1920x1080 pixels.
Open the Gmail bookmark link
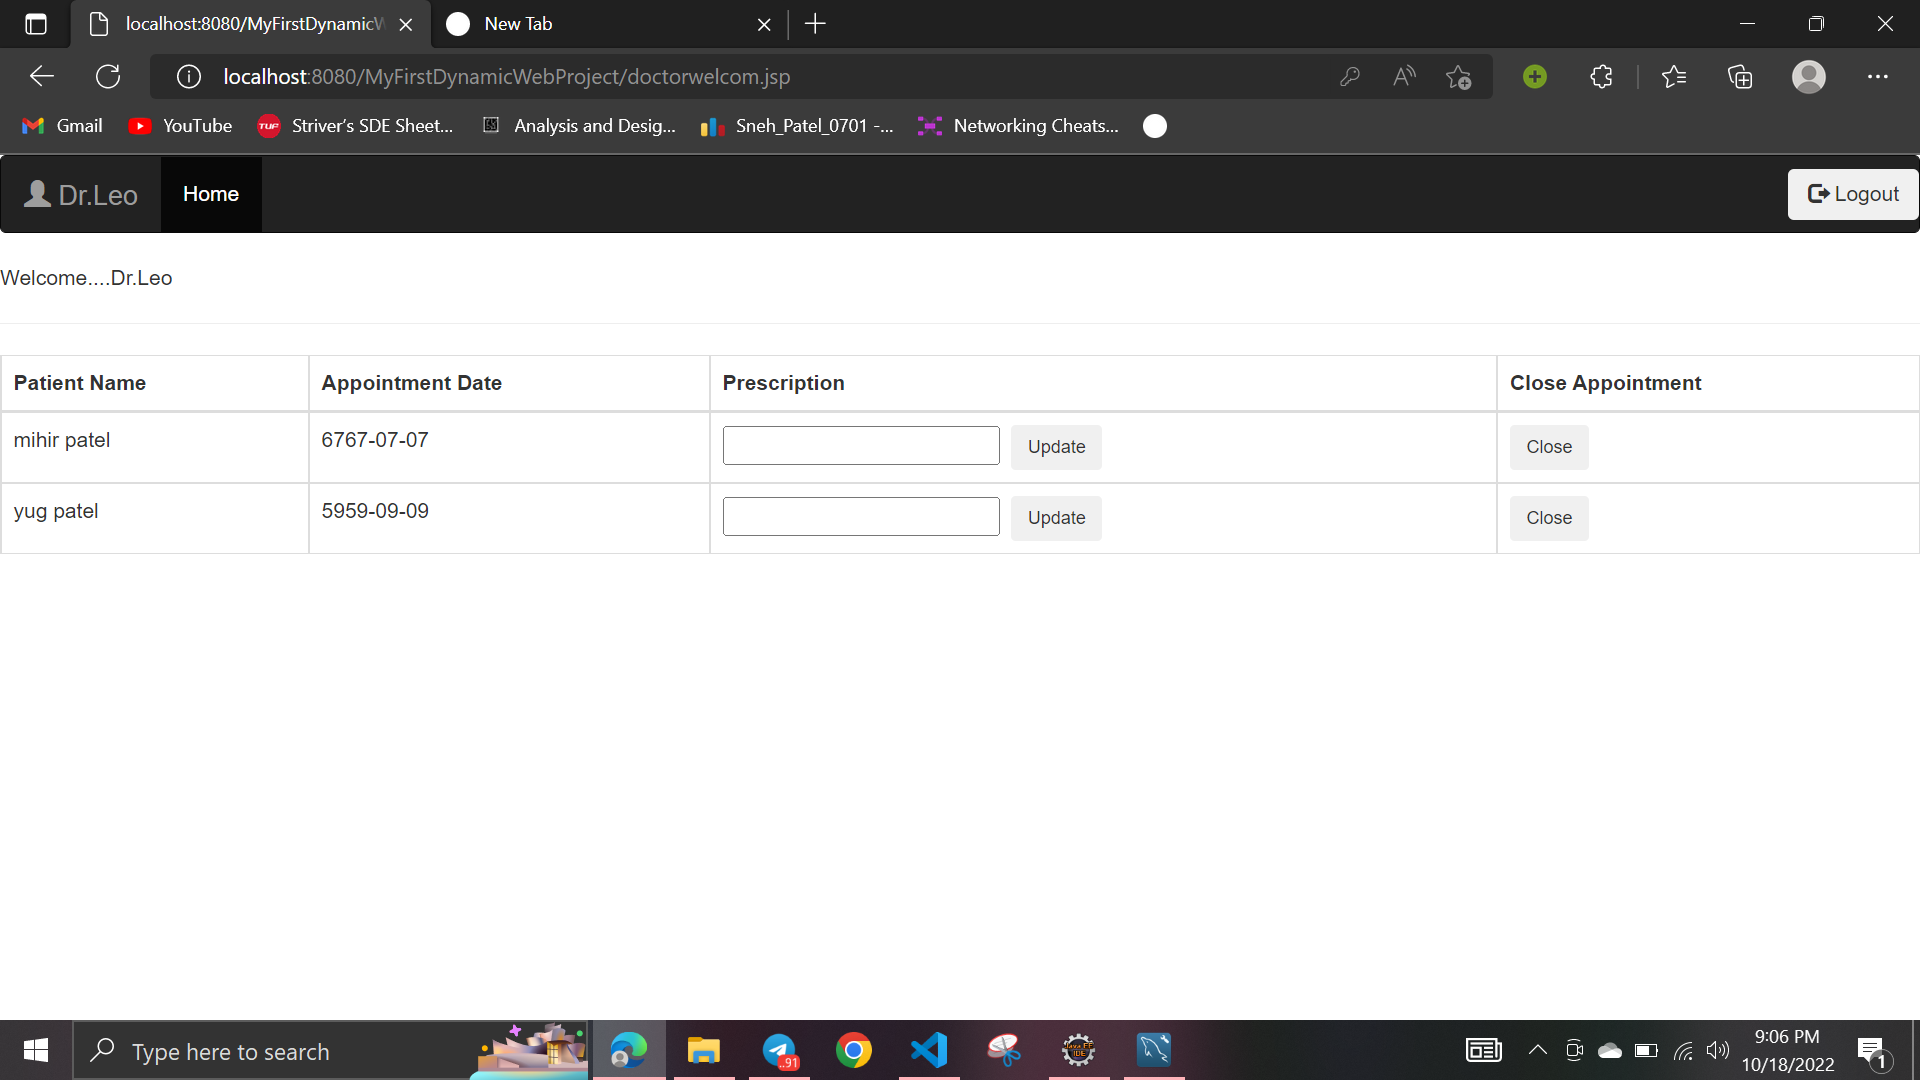point(62,125)
